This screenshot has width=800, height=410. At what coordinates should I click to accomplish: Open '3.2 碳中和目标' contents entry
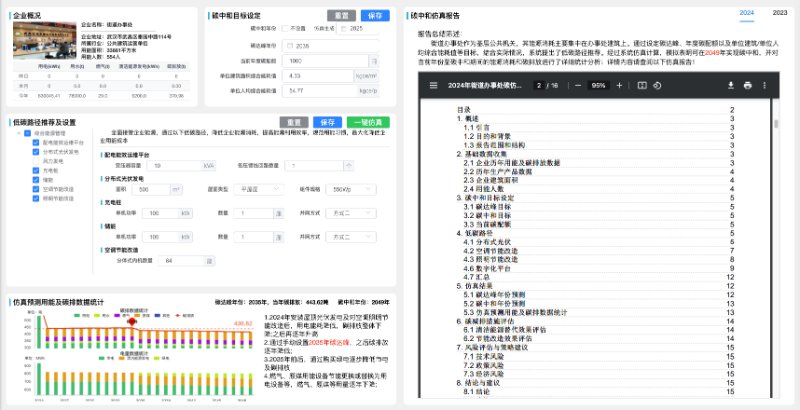[487, 215]
